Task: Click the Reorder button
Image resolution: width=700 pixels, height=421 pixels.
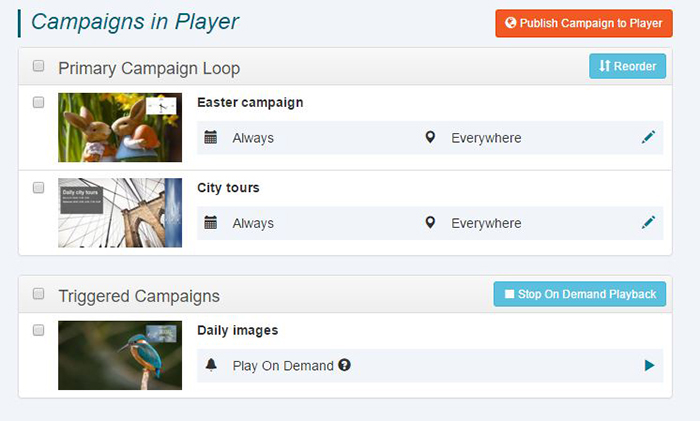Action: (627, 66)
